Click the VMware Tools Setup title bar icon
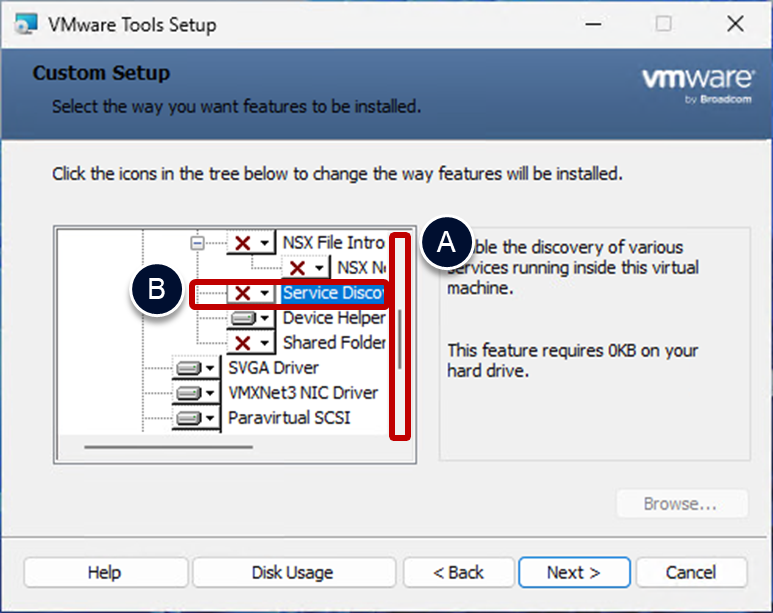The height and width of the screenshot is (613, 773). coord(29,24)
